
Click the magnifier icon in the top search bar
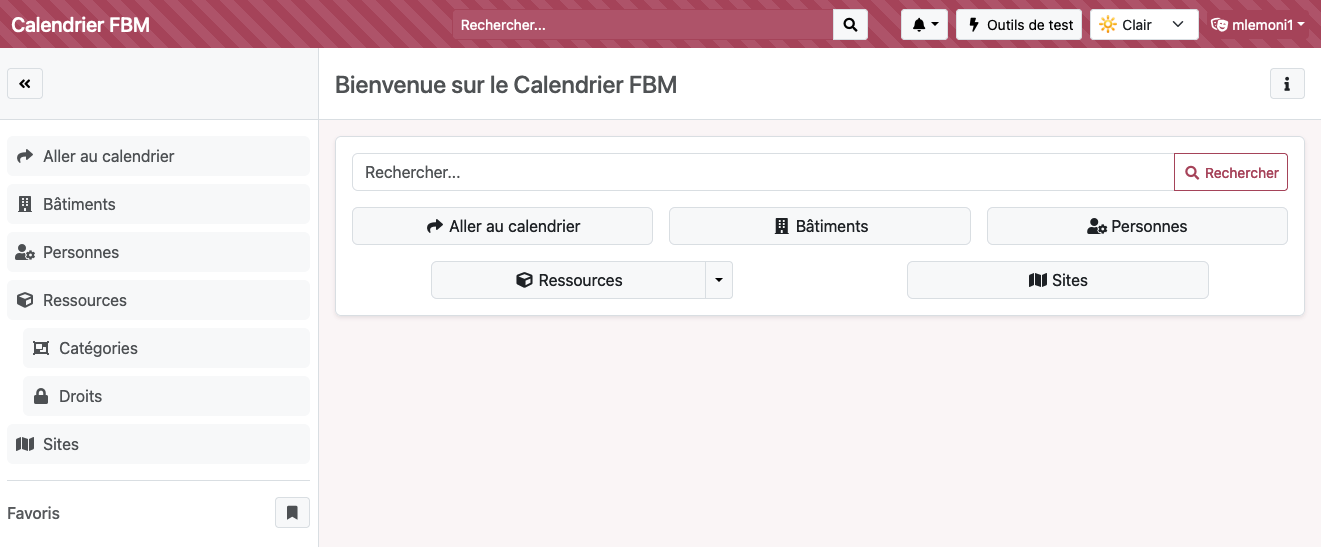tap(850, 25)
